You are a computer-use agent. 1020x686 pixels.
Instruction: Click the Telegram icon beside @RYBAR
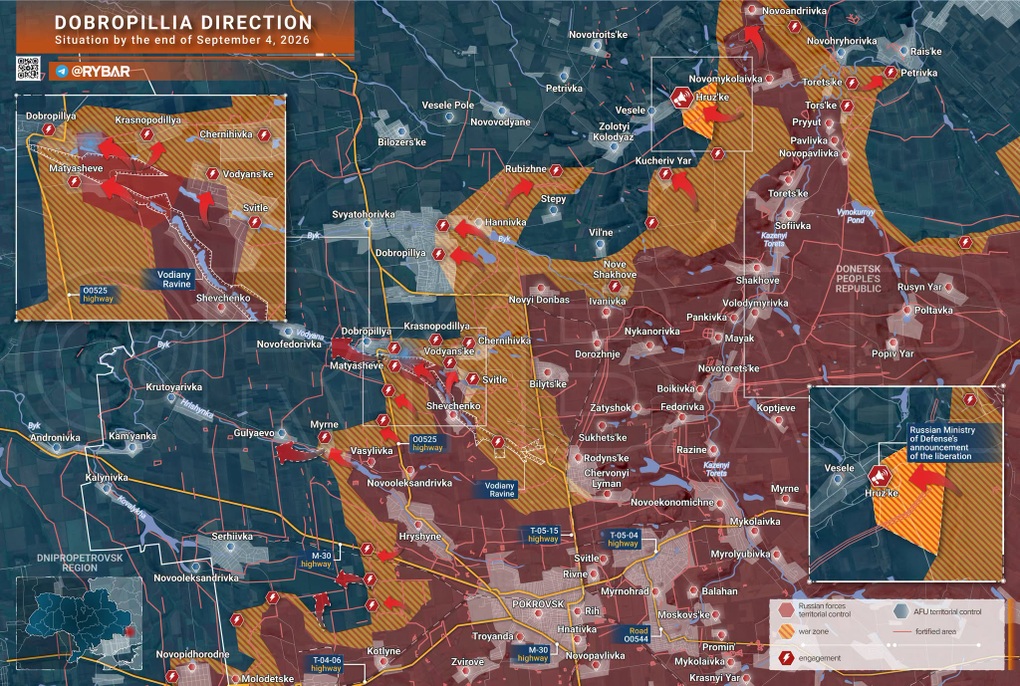tap(62, 72)
